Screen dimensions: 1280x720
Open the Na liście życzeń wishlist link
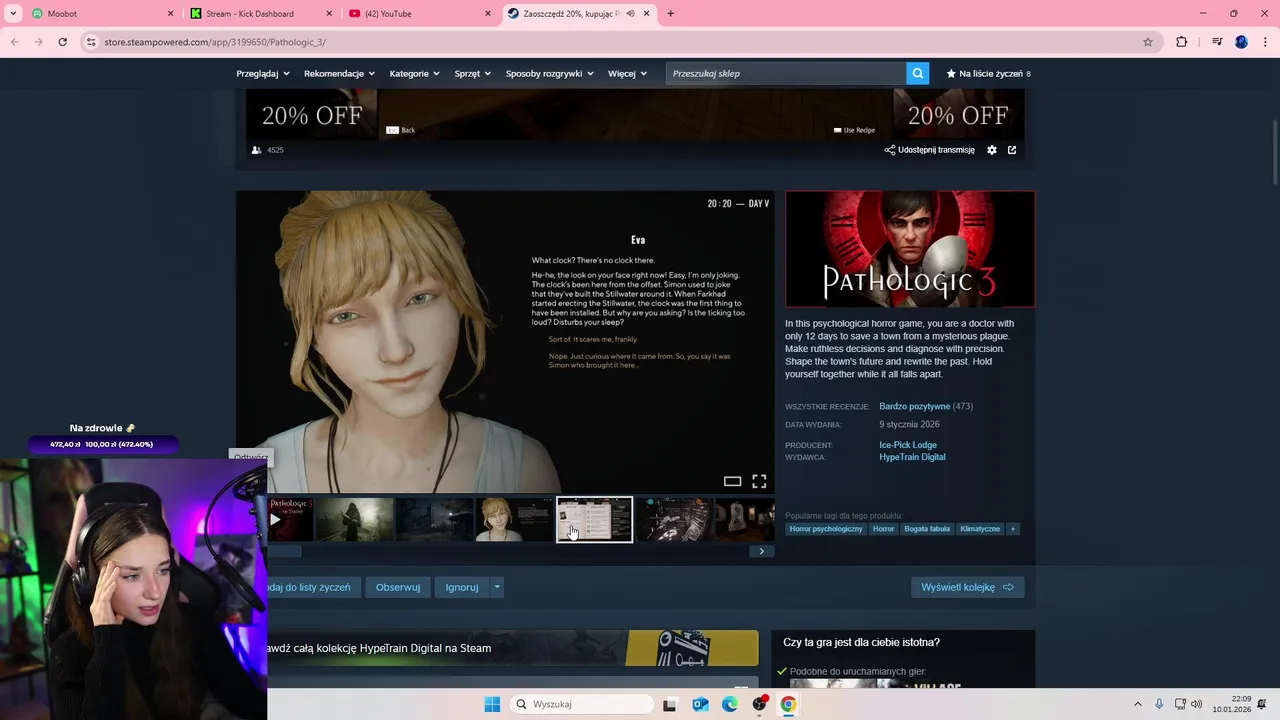988,73
